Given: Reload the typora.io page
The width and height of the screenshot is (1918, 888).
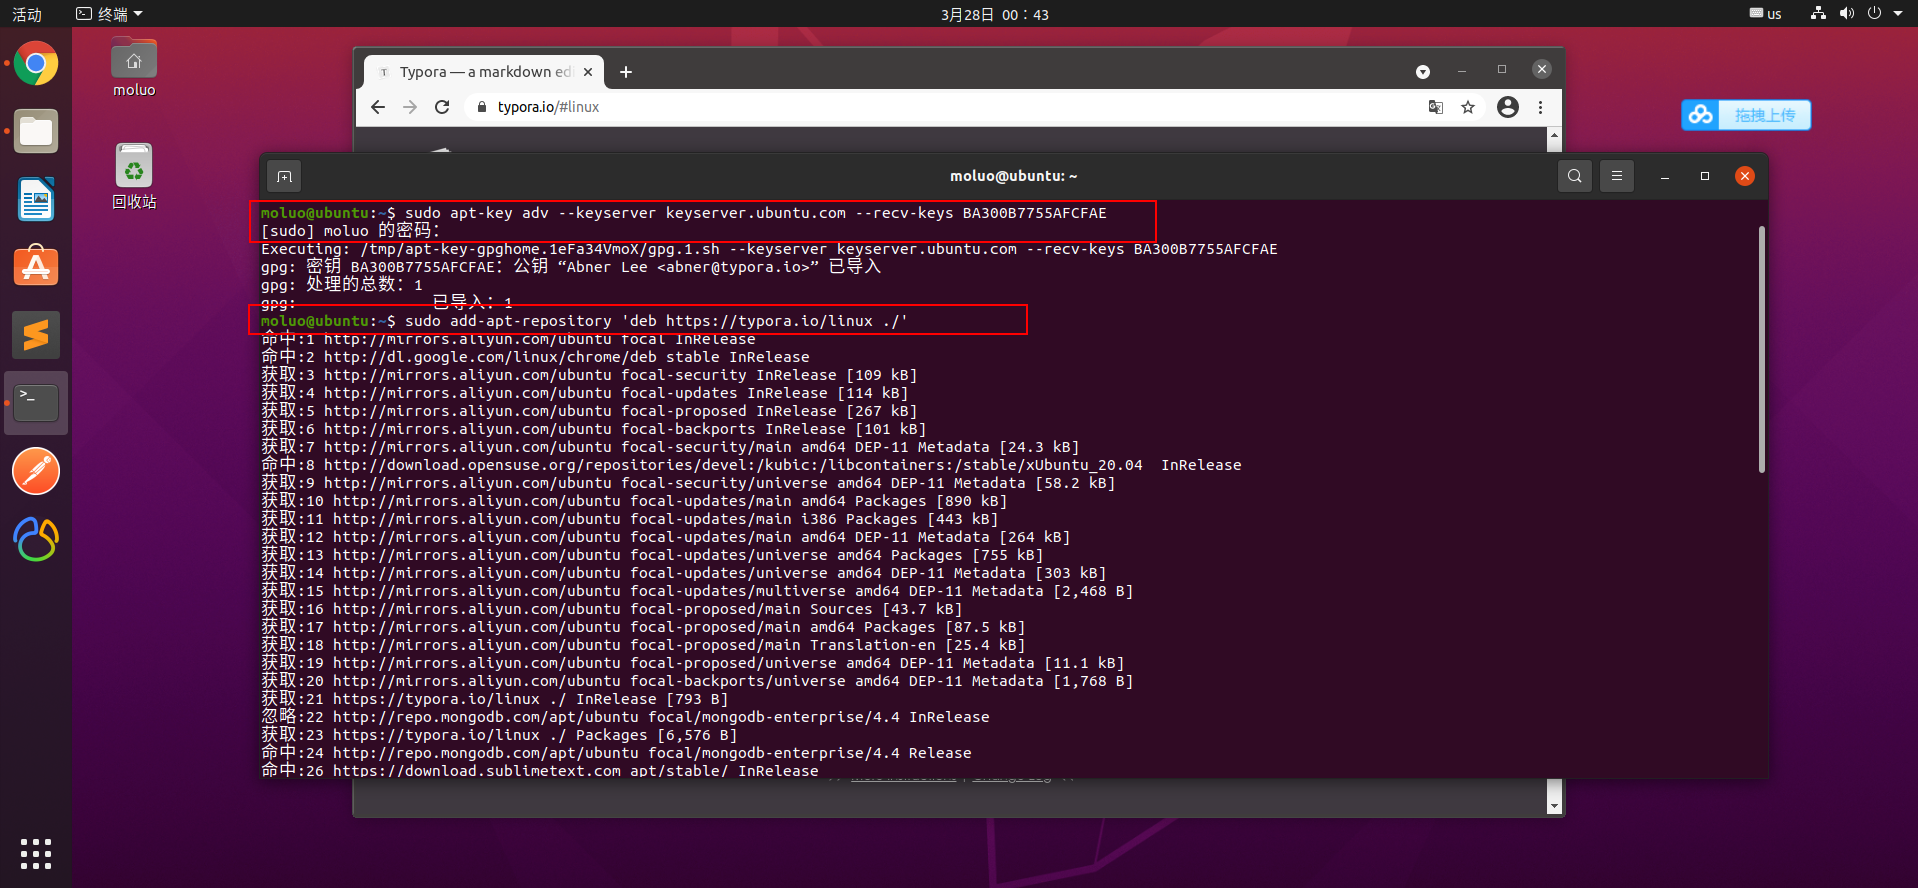Looking at the screenshot, I should [x=442, y=107].
